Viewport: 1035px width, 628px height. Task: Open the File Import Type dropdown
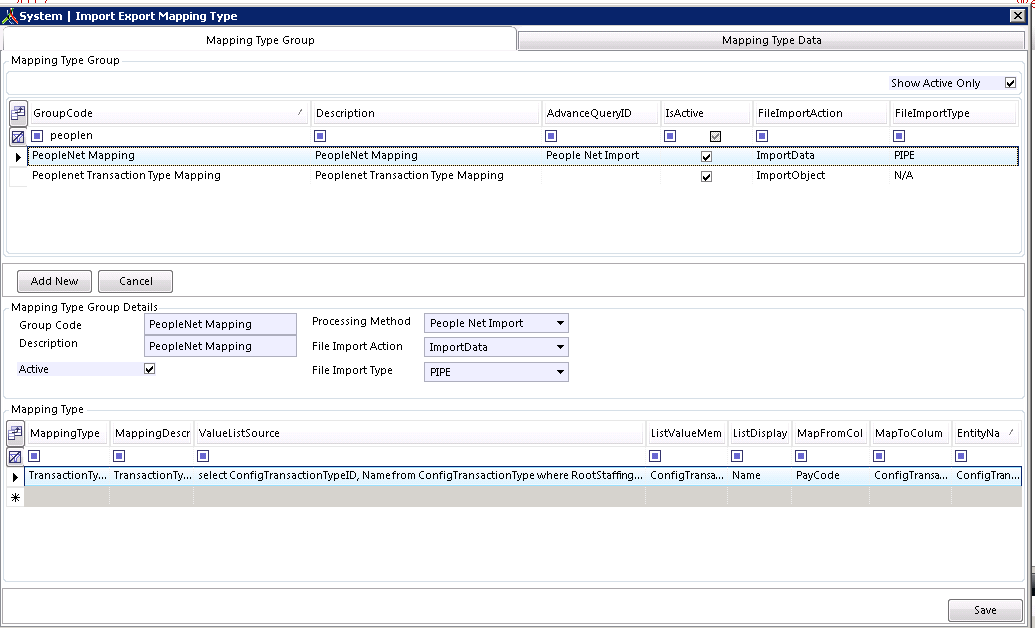[x=560, y=372]
